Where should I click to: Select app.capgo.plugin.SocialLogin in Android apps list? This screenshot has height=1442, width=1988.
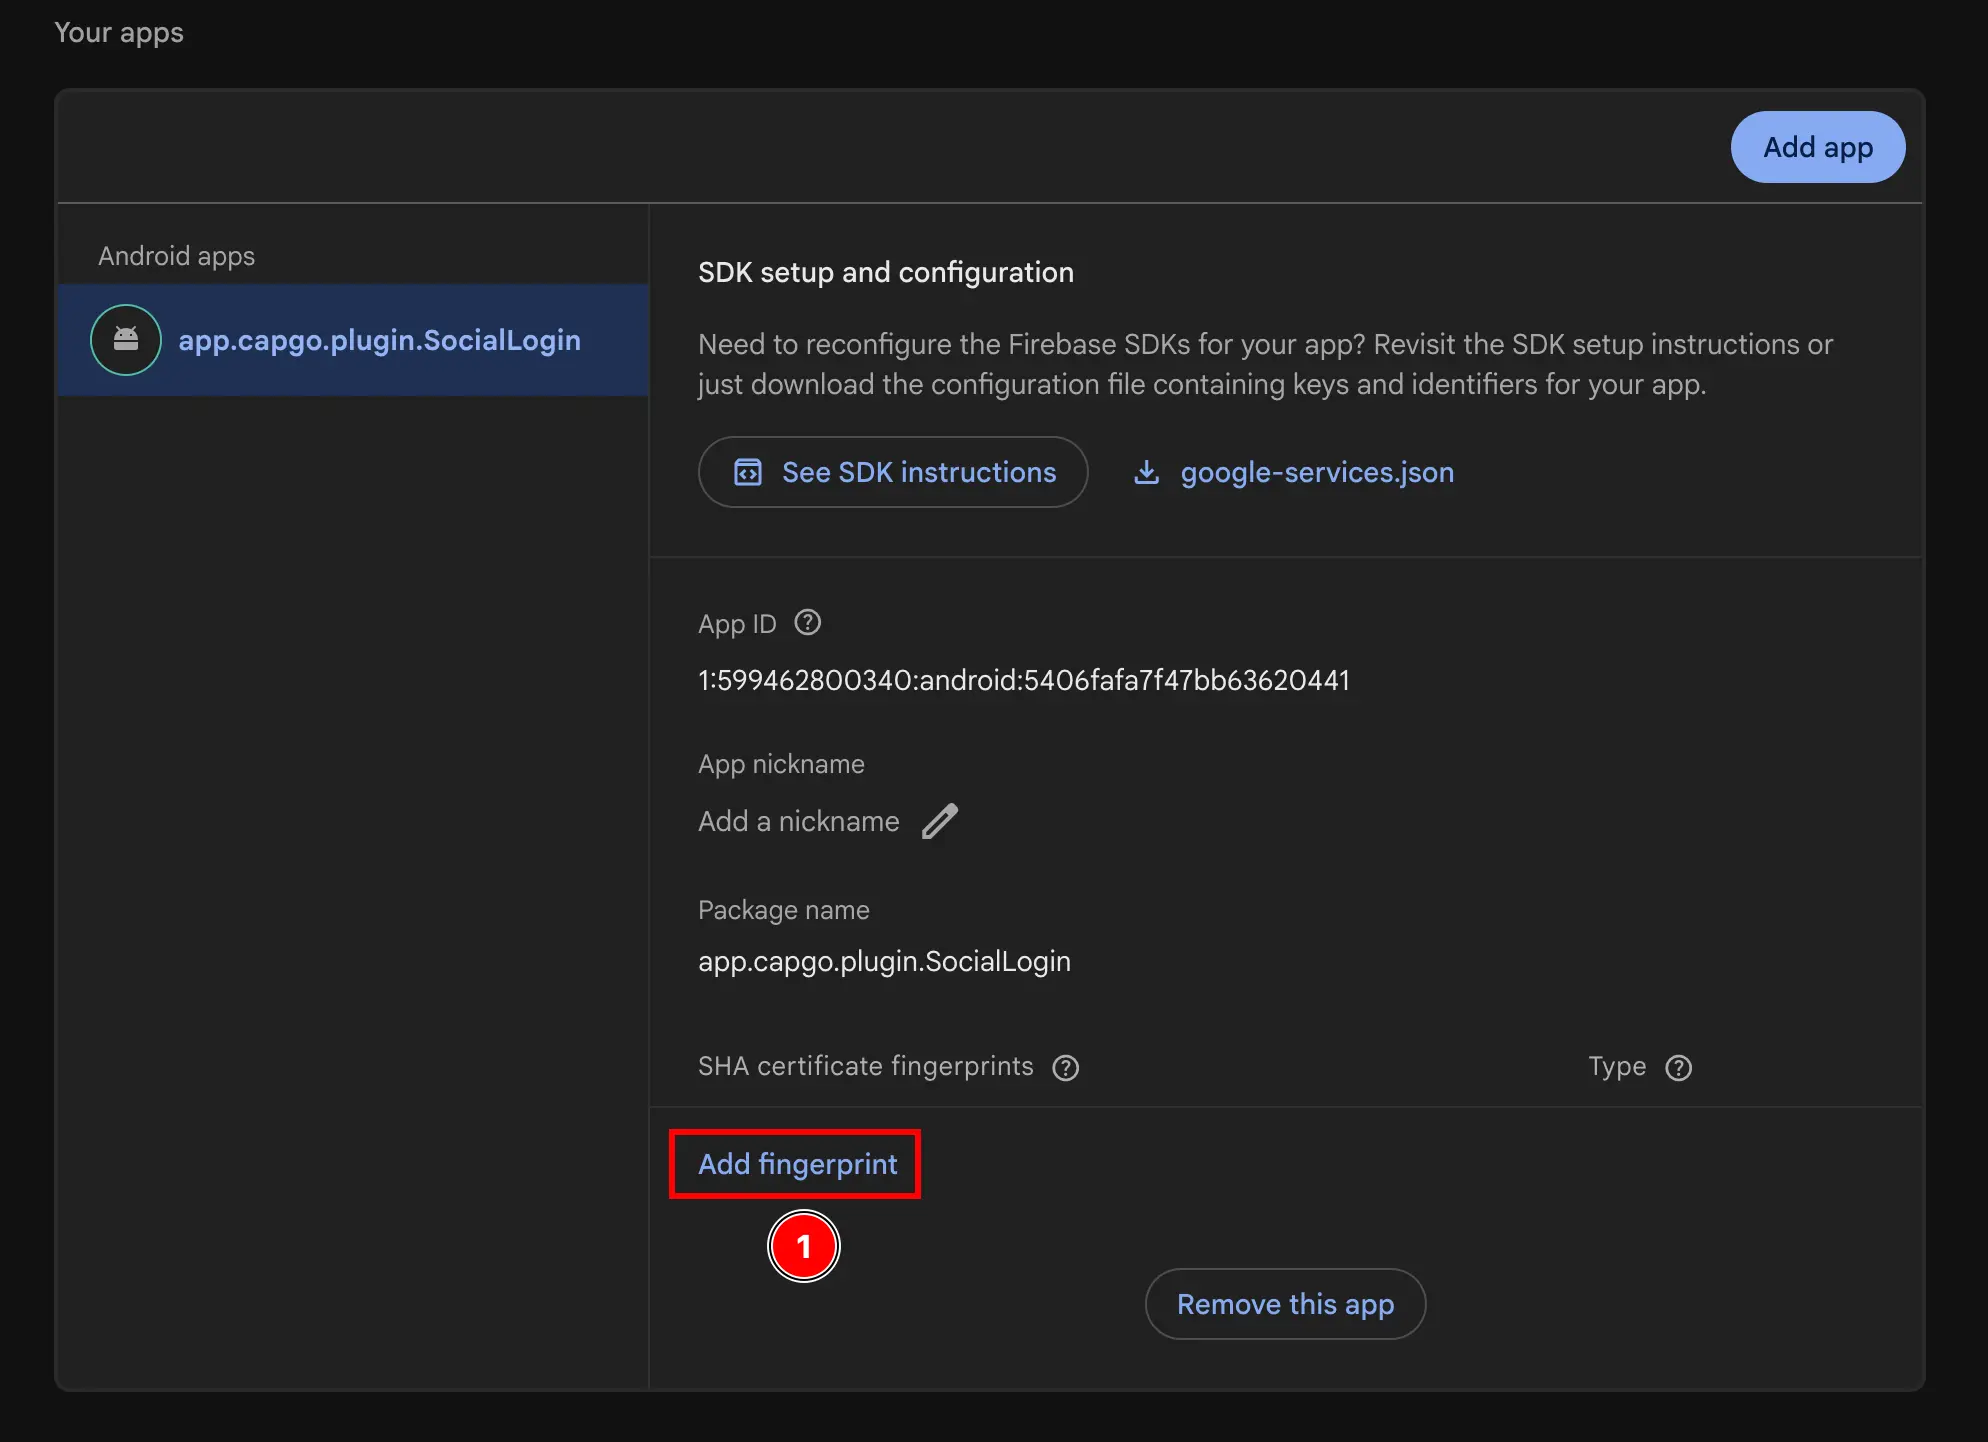coord(380,340)
